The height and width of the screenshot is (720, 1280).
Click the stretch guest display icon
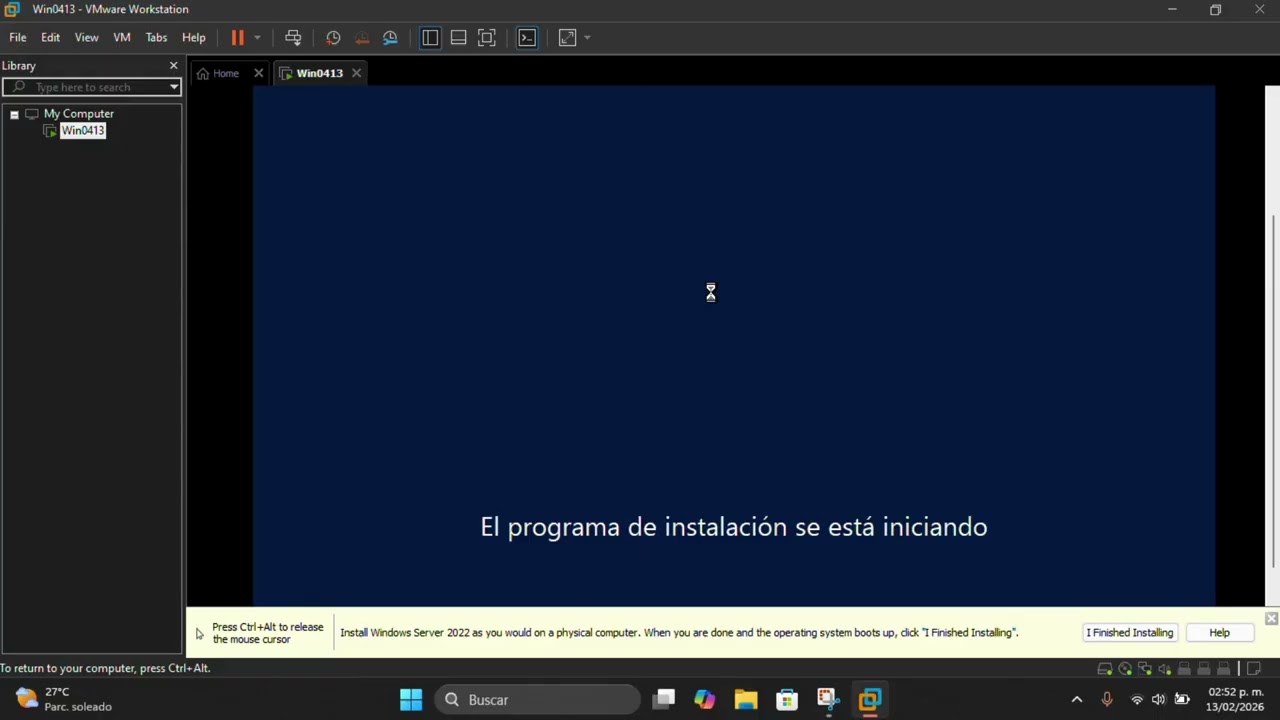(x=567, y=38)
